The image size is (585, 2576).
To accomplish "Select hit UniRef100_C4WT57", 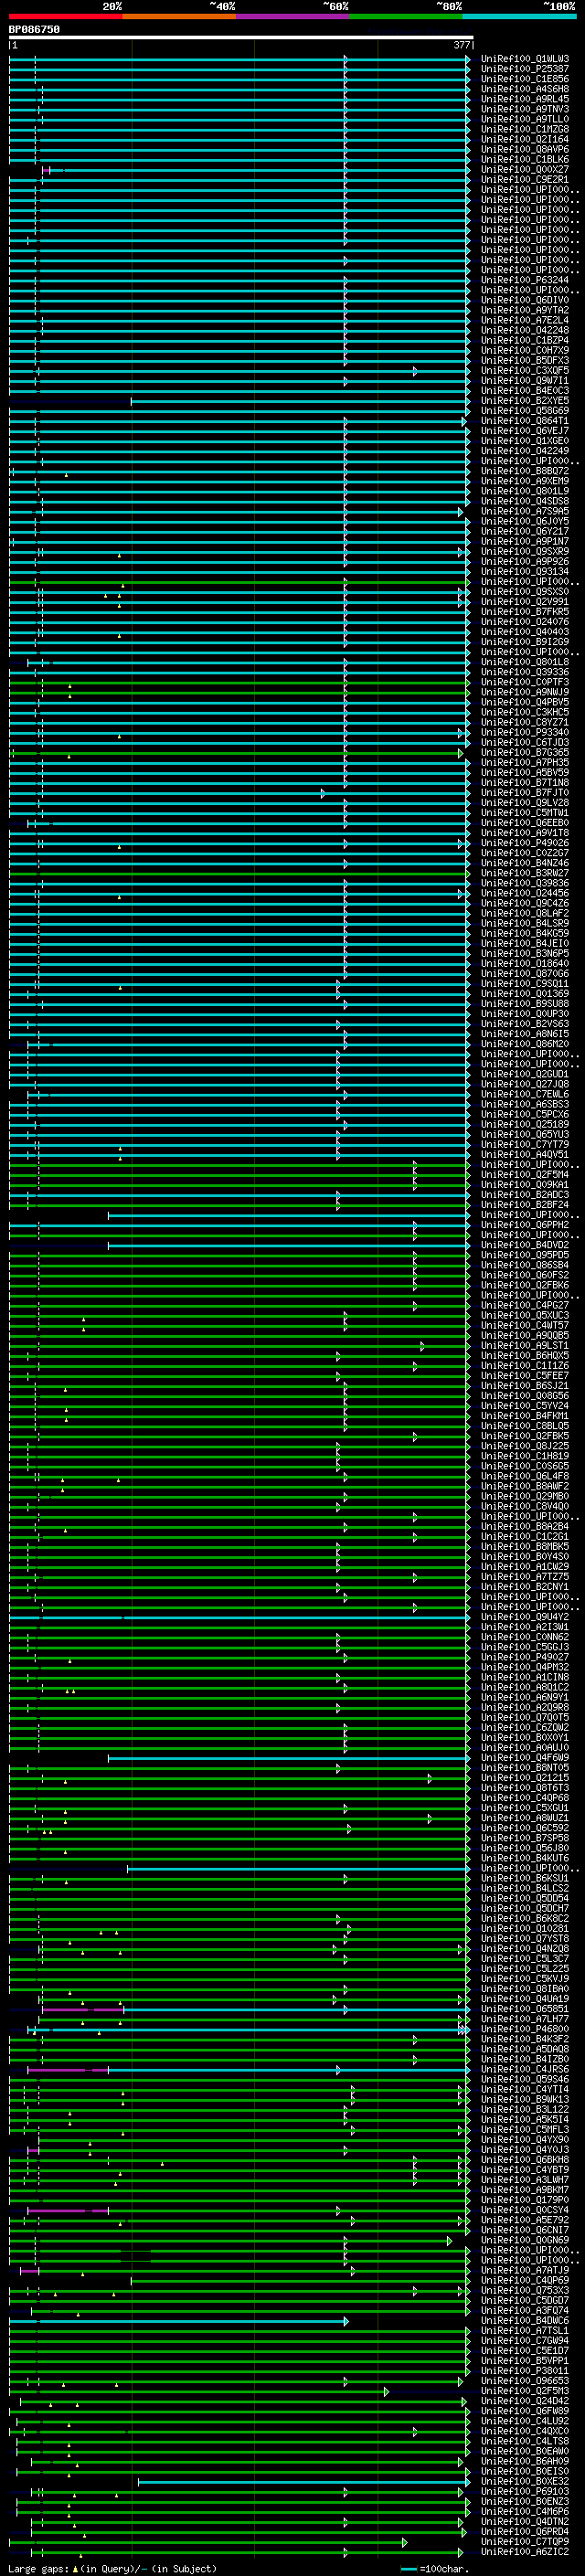I will pos(524,1325).
